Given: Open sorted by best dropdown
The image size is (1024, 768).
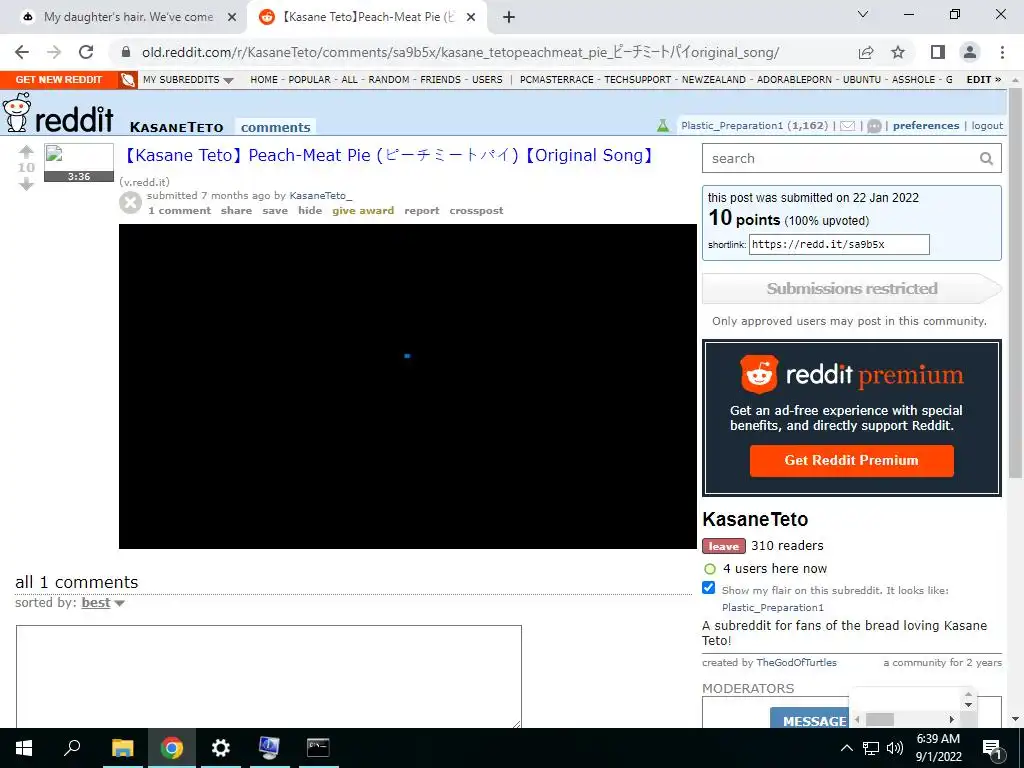Looking at the screenshot, I should (x=103, y=603).
